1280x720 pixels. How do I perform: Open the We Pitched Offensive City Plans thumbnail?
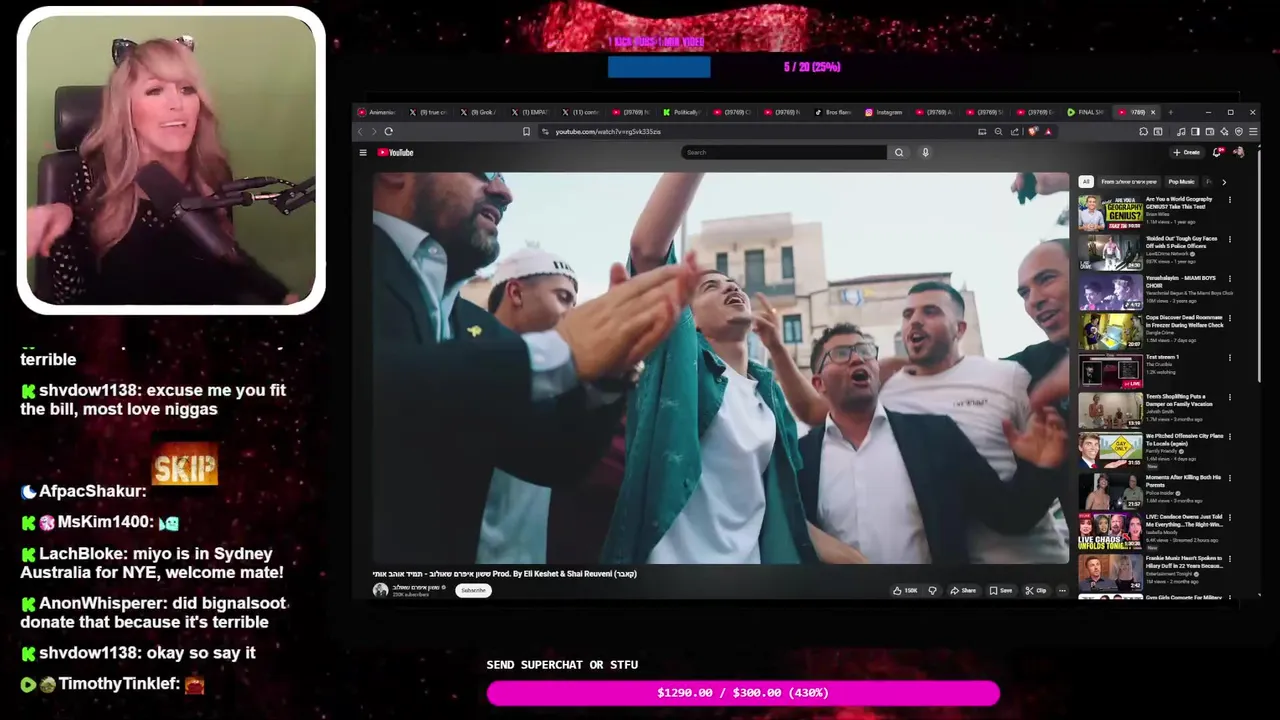(1110, 450)
